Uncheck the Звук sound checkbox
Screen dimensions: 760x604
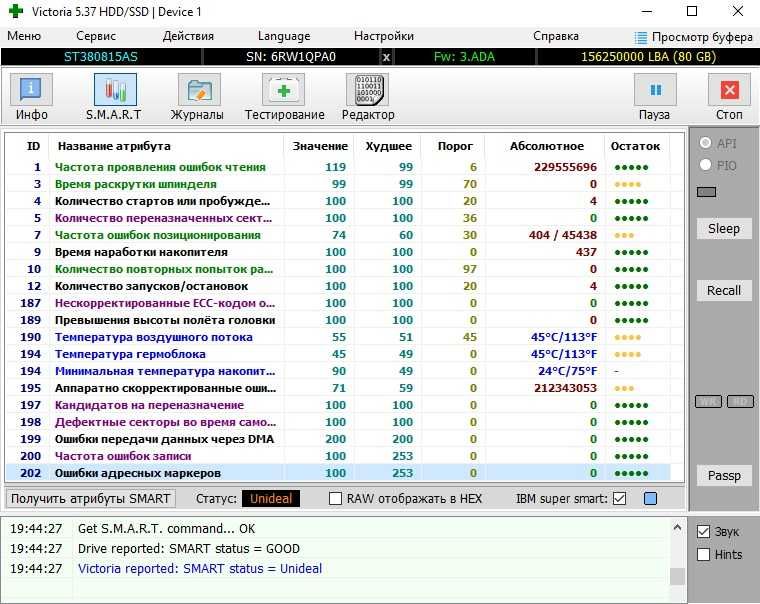[703, 532]
